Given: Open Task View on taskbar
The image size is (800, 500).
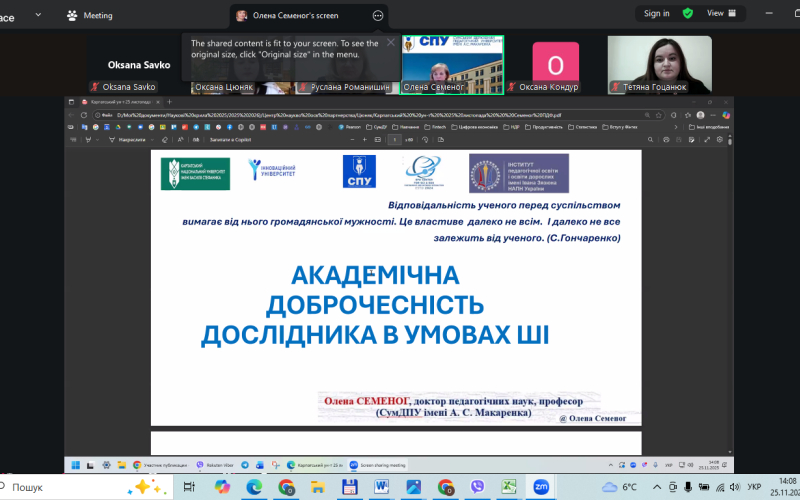Looking at the screenshot, I should pyautogui.click(x=189, y=487).
